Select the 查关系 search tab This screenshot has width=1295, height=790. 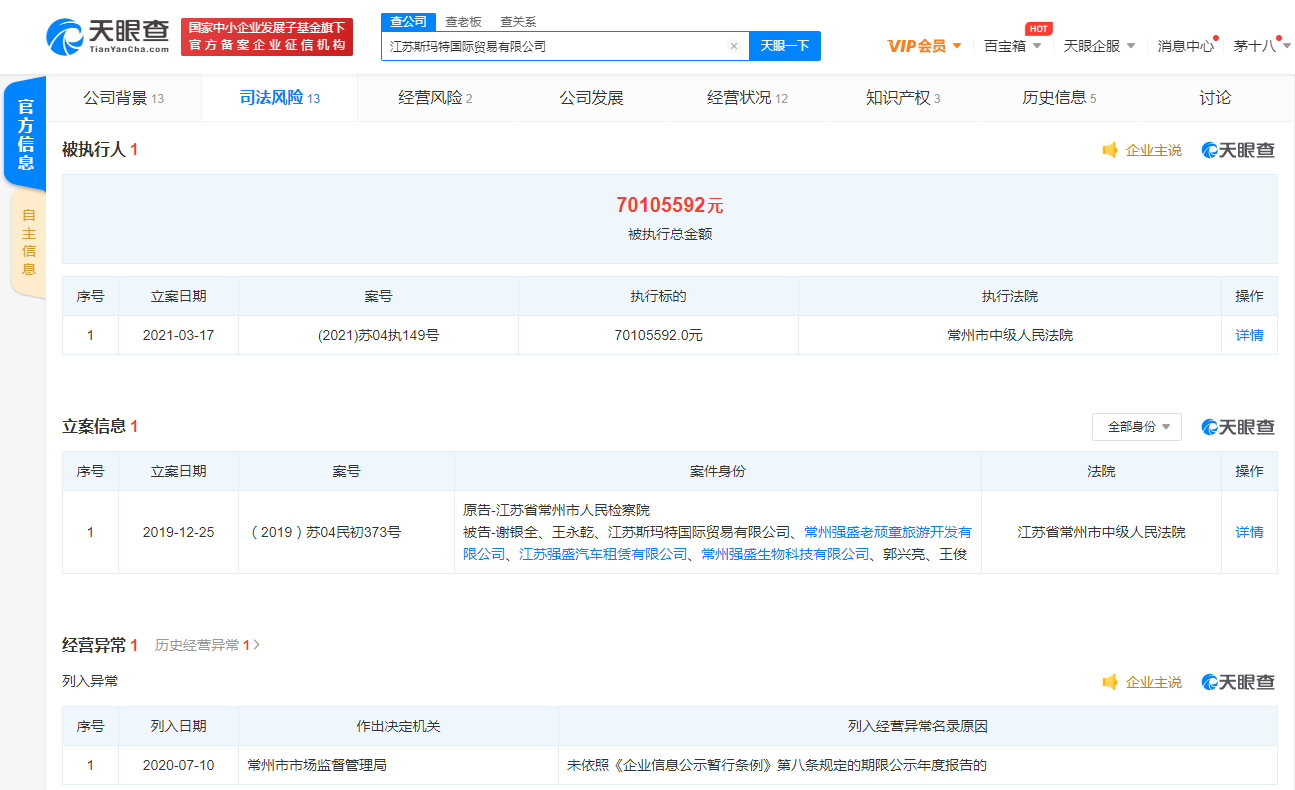pyautogui.click(x=518, y=22)
